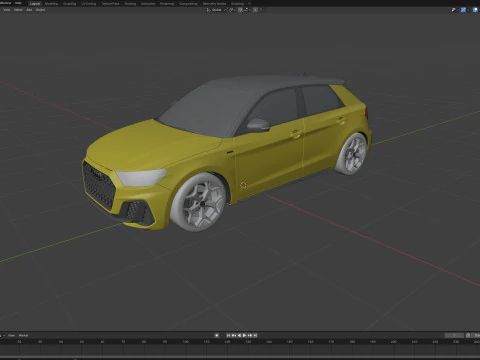Image resolution: width=480 pixels, height=360 pixels.
Task: Open the Modeling workspace tab
Action: click(x=51, y=4)
